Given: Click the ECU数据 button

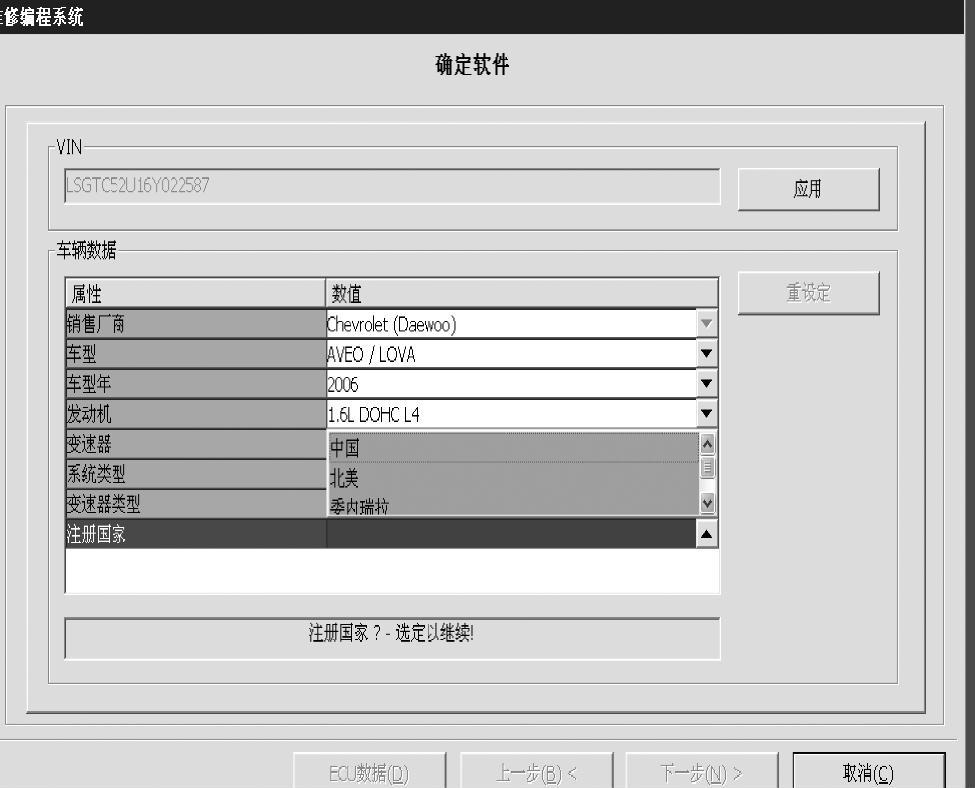Looking at the screenshot, I should (x=367, y=773).
